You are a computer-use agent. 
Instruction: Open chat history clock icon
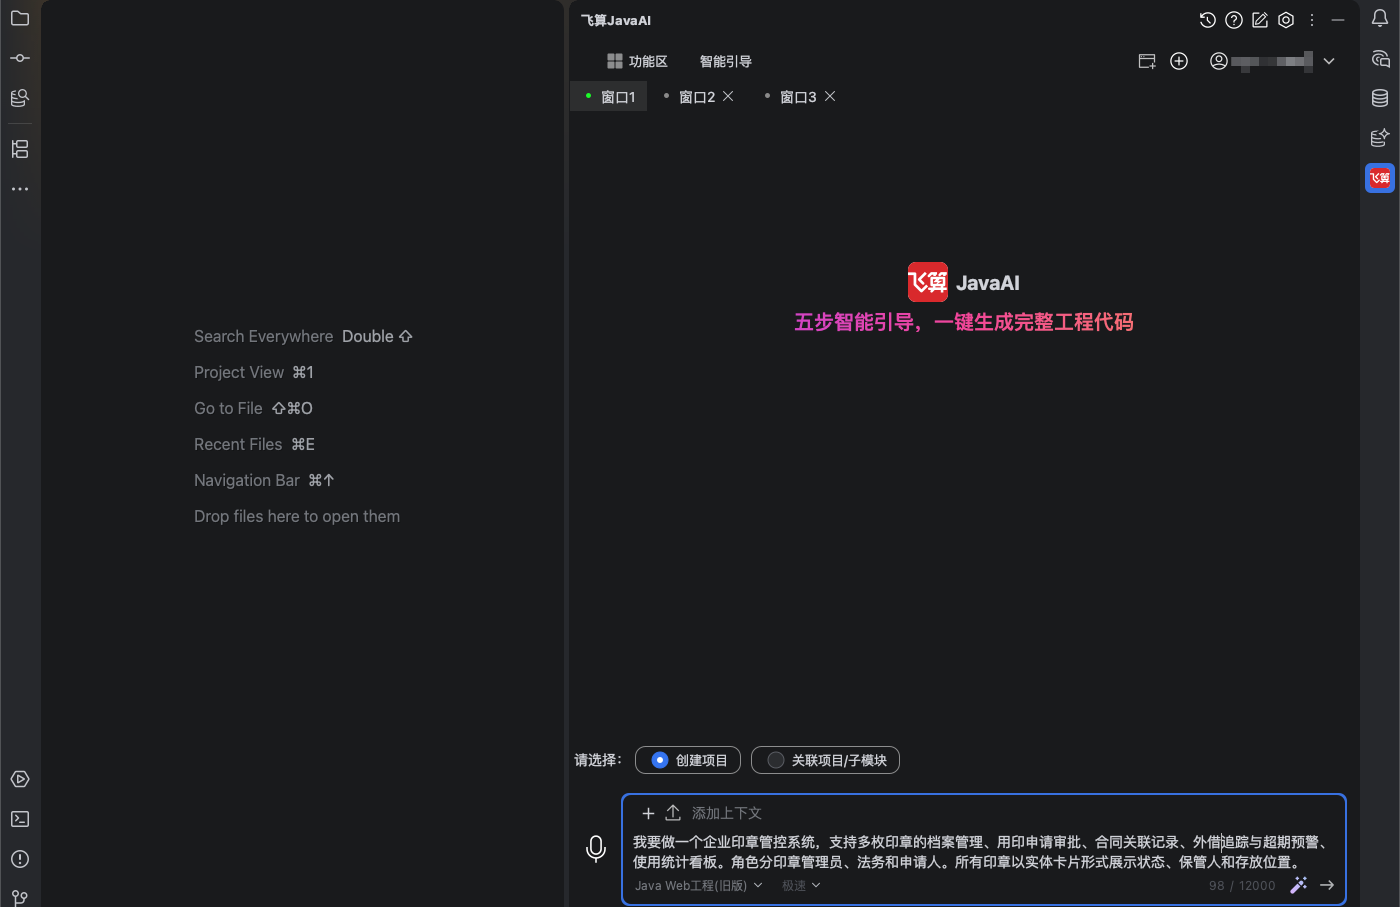tap(1208, 20)
